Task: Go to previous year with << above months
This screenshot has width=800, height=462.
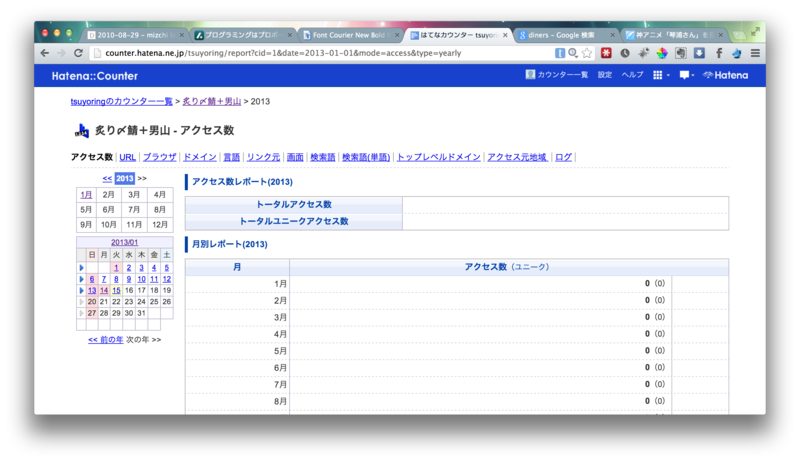Action: [x=107, y=178]
